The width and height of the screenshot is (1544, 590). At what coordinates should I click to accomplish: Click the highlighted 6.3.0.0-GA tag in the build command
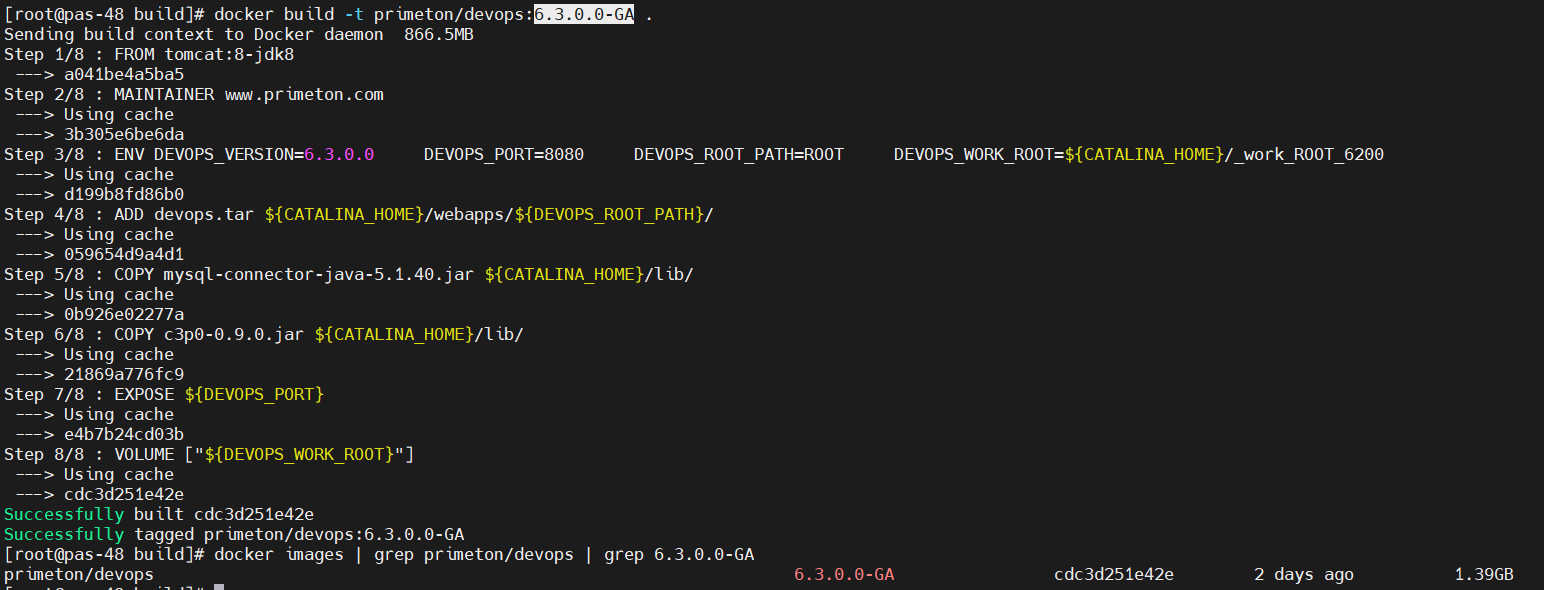tap(584, 14)
